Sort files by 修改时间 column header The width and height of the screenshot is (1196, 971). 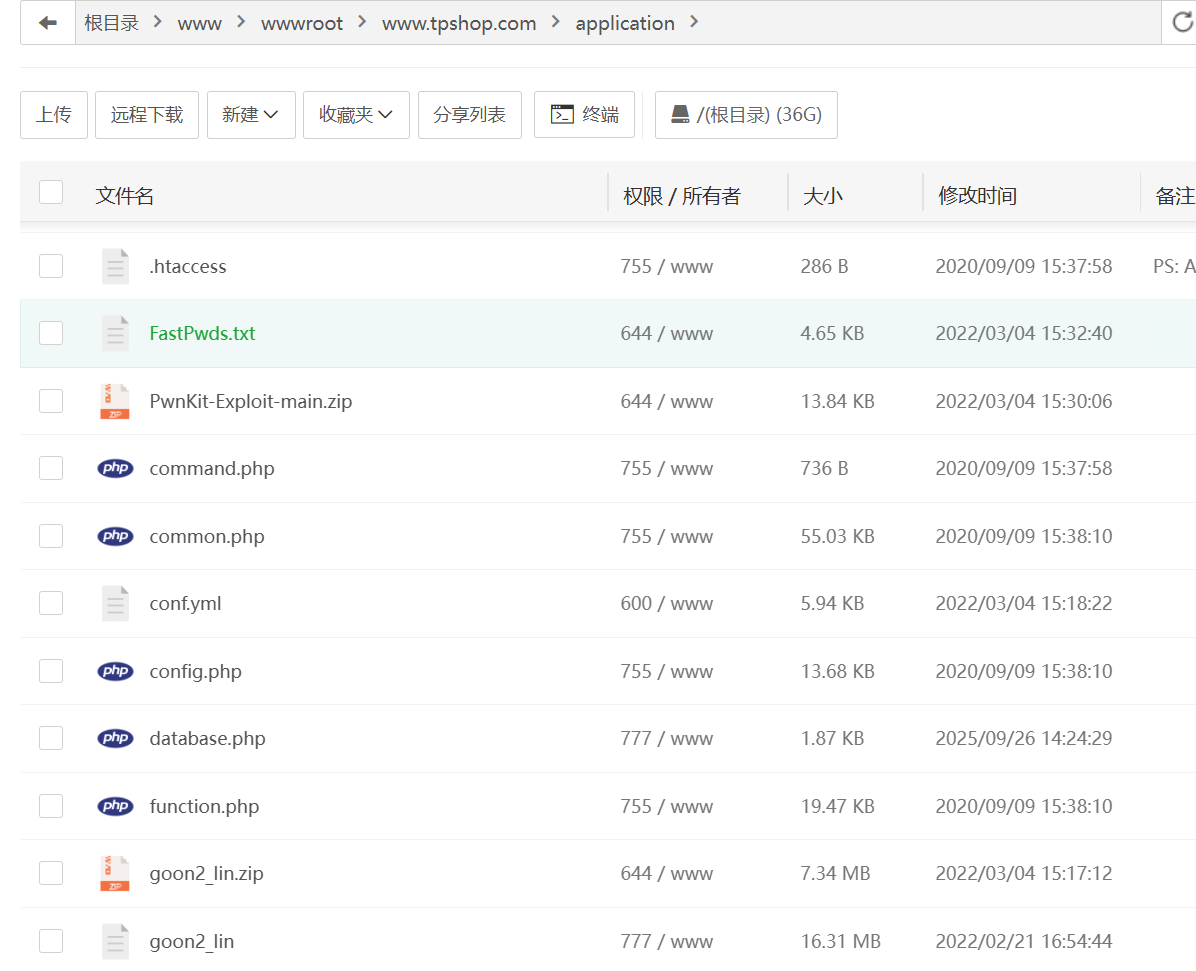977,196
